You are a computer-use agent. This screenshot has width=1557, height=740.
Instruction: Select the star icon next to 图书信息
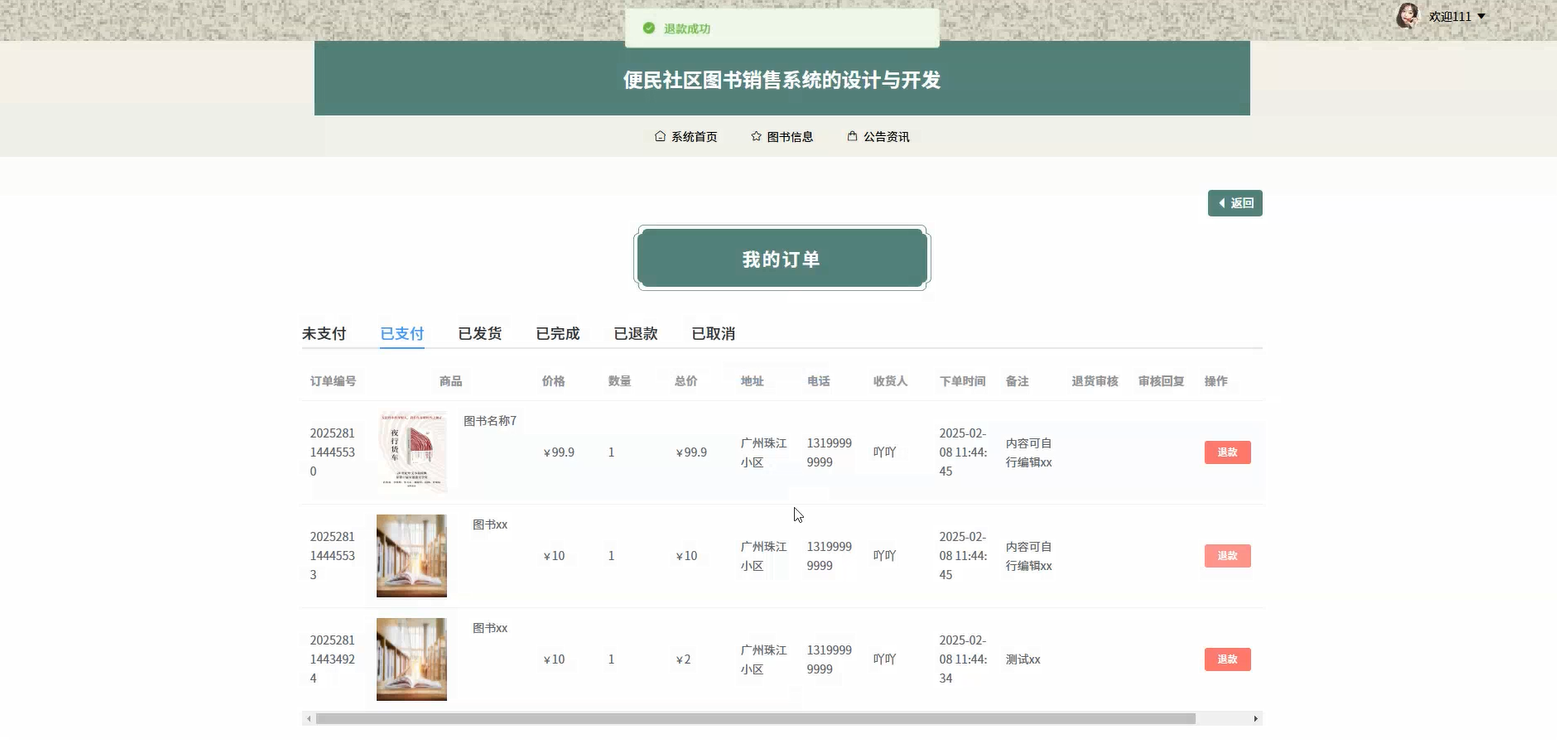[x=755, y=135]
